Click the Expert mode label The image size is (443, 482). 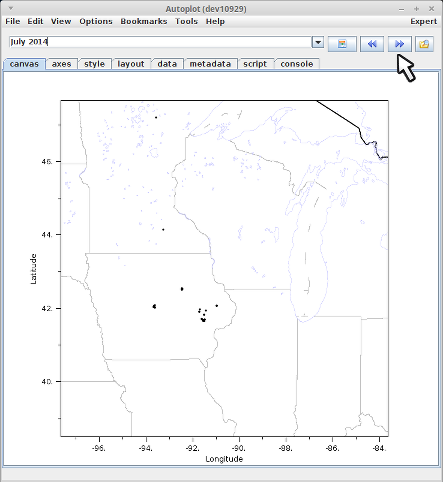[x=423, y=21]
